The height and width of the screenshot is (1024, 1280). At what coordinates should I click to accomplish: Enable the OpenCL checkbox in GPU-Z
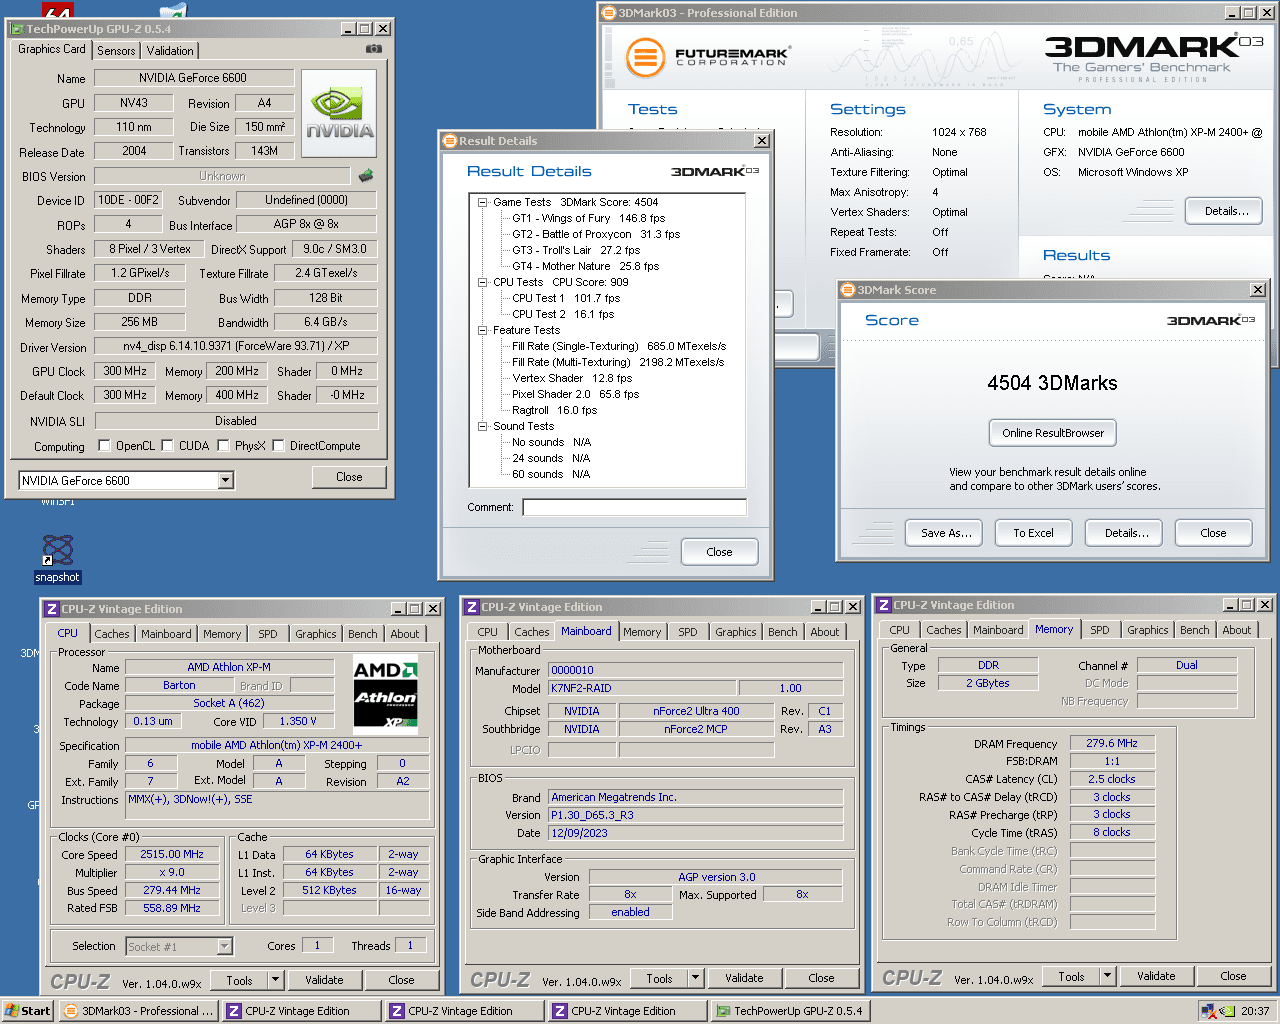(104, 446)
